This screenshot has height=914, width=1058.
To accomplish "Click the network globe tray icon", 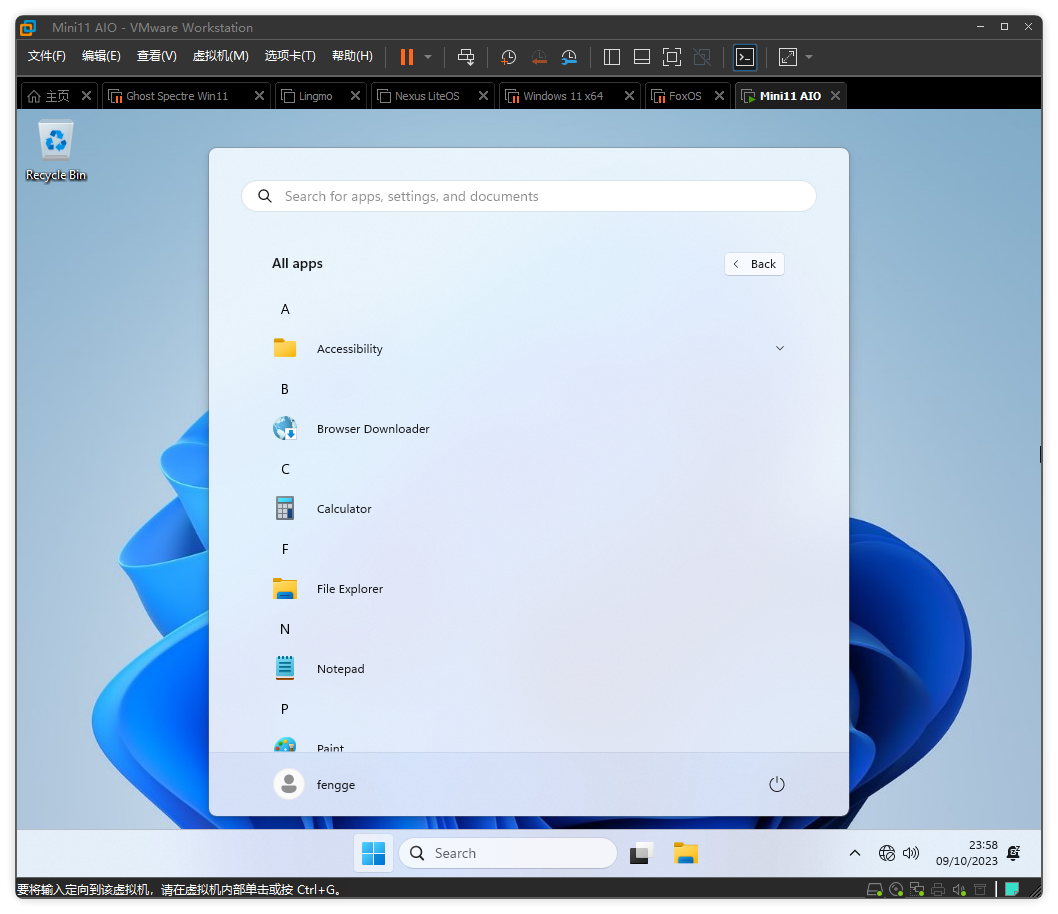I will (887, 853).
